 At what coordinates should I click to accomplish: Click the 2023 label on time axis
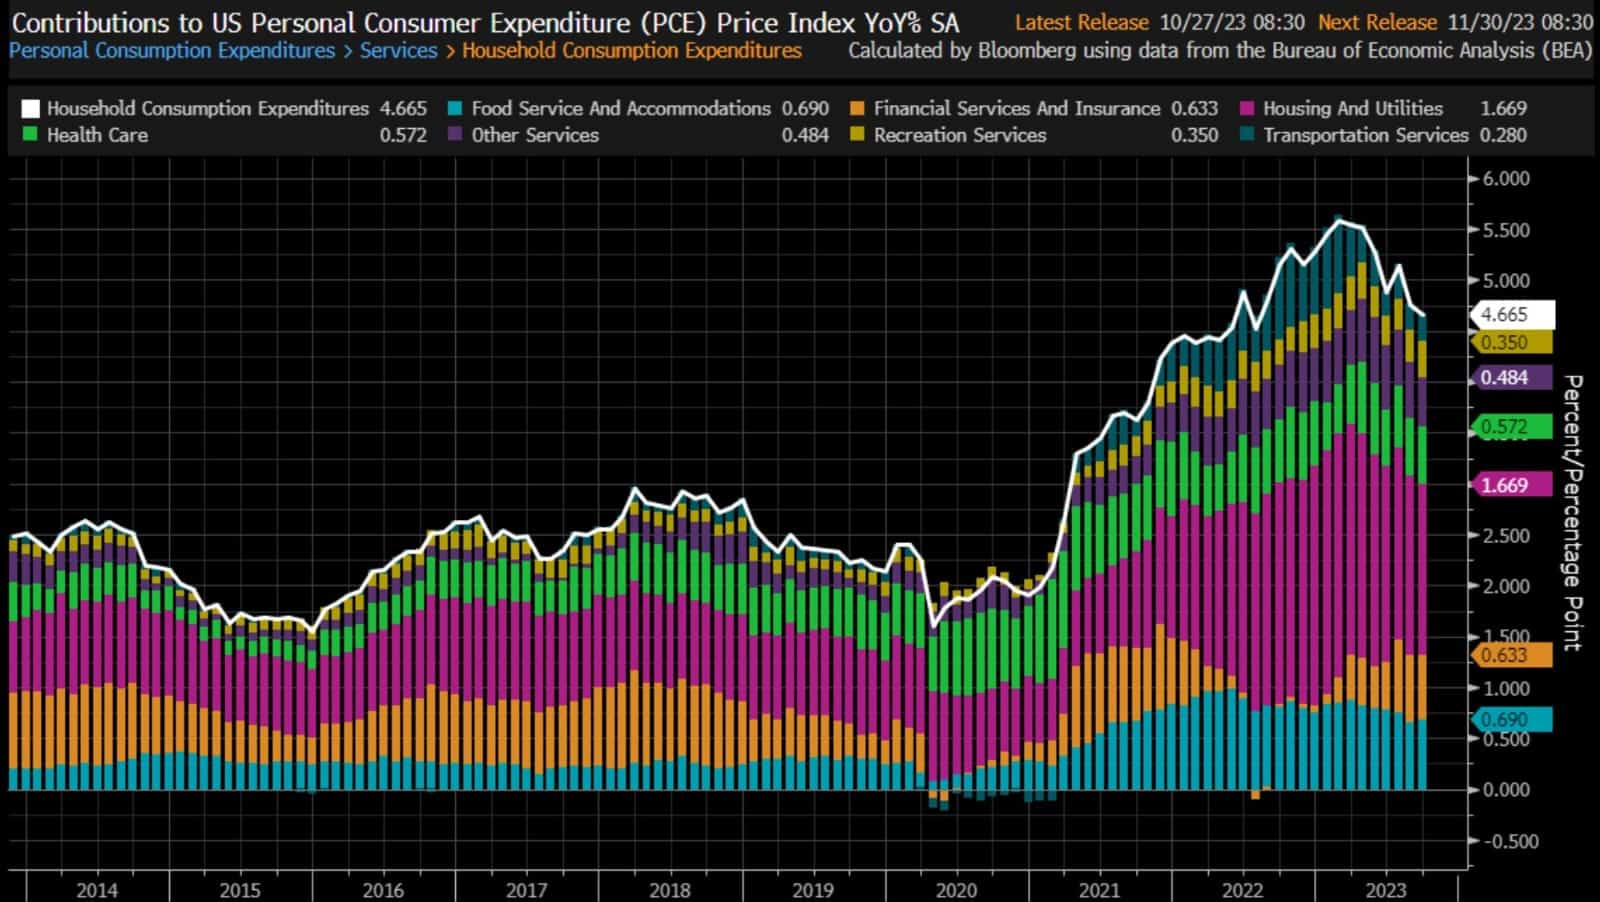(1386, 889)
